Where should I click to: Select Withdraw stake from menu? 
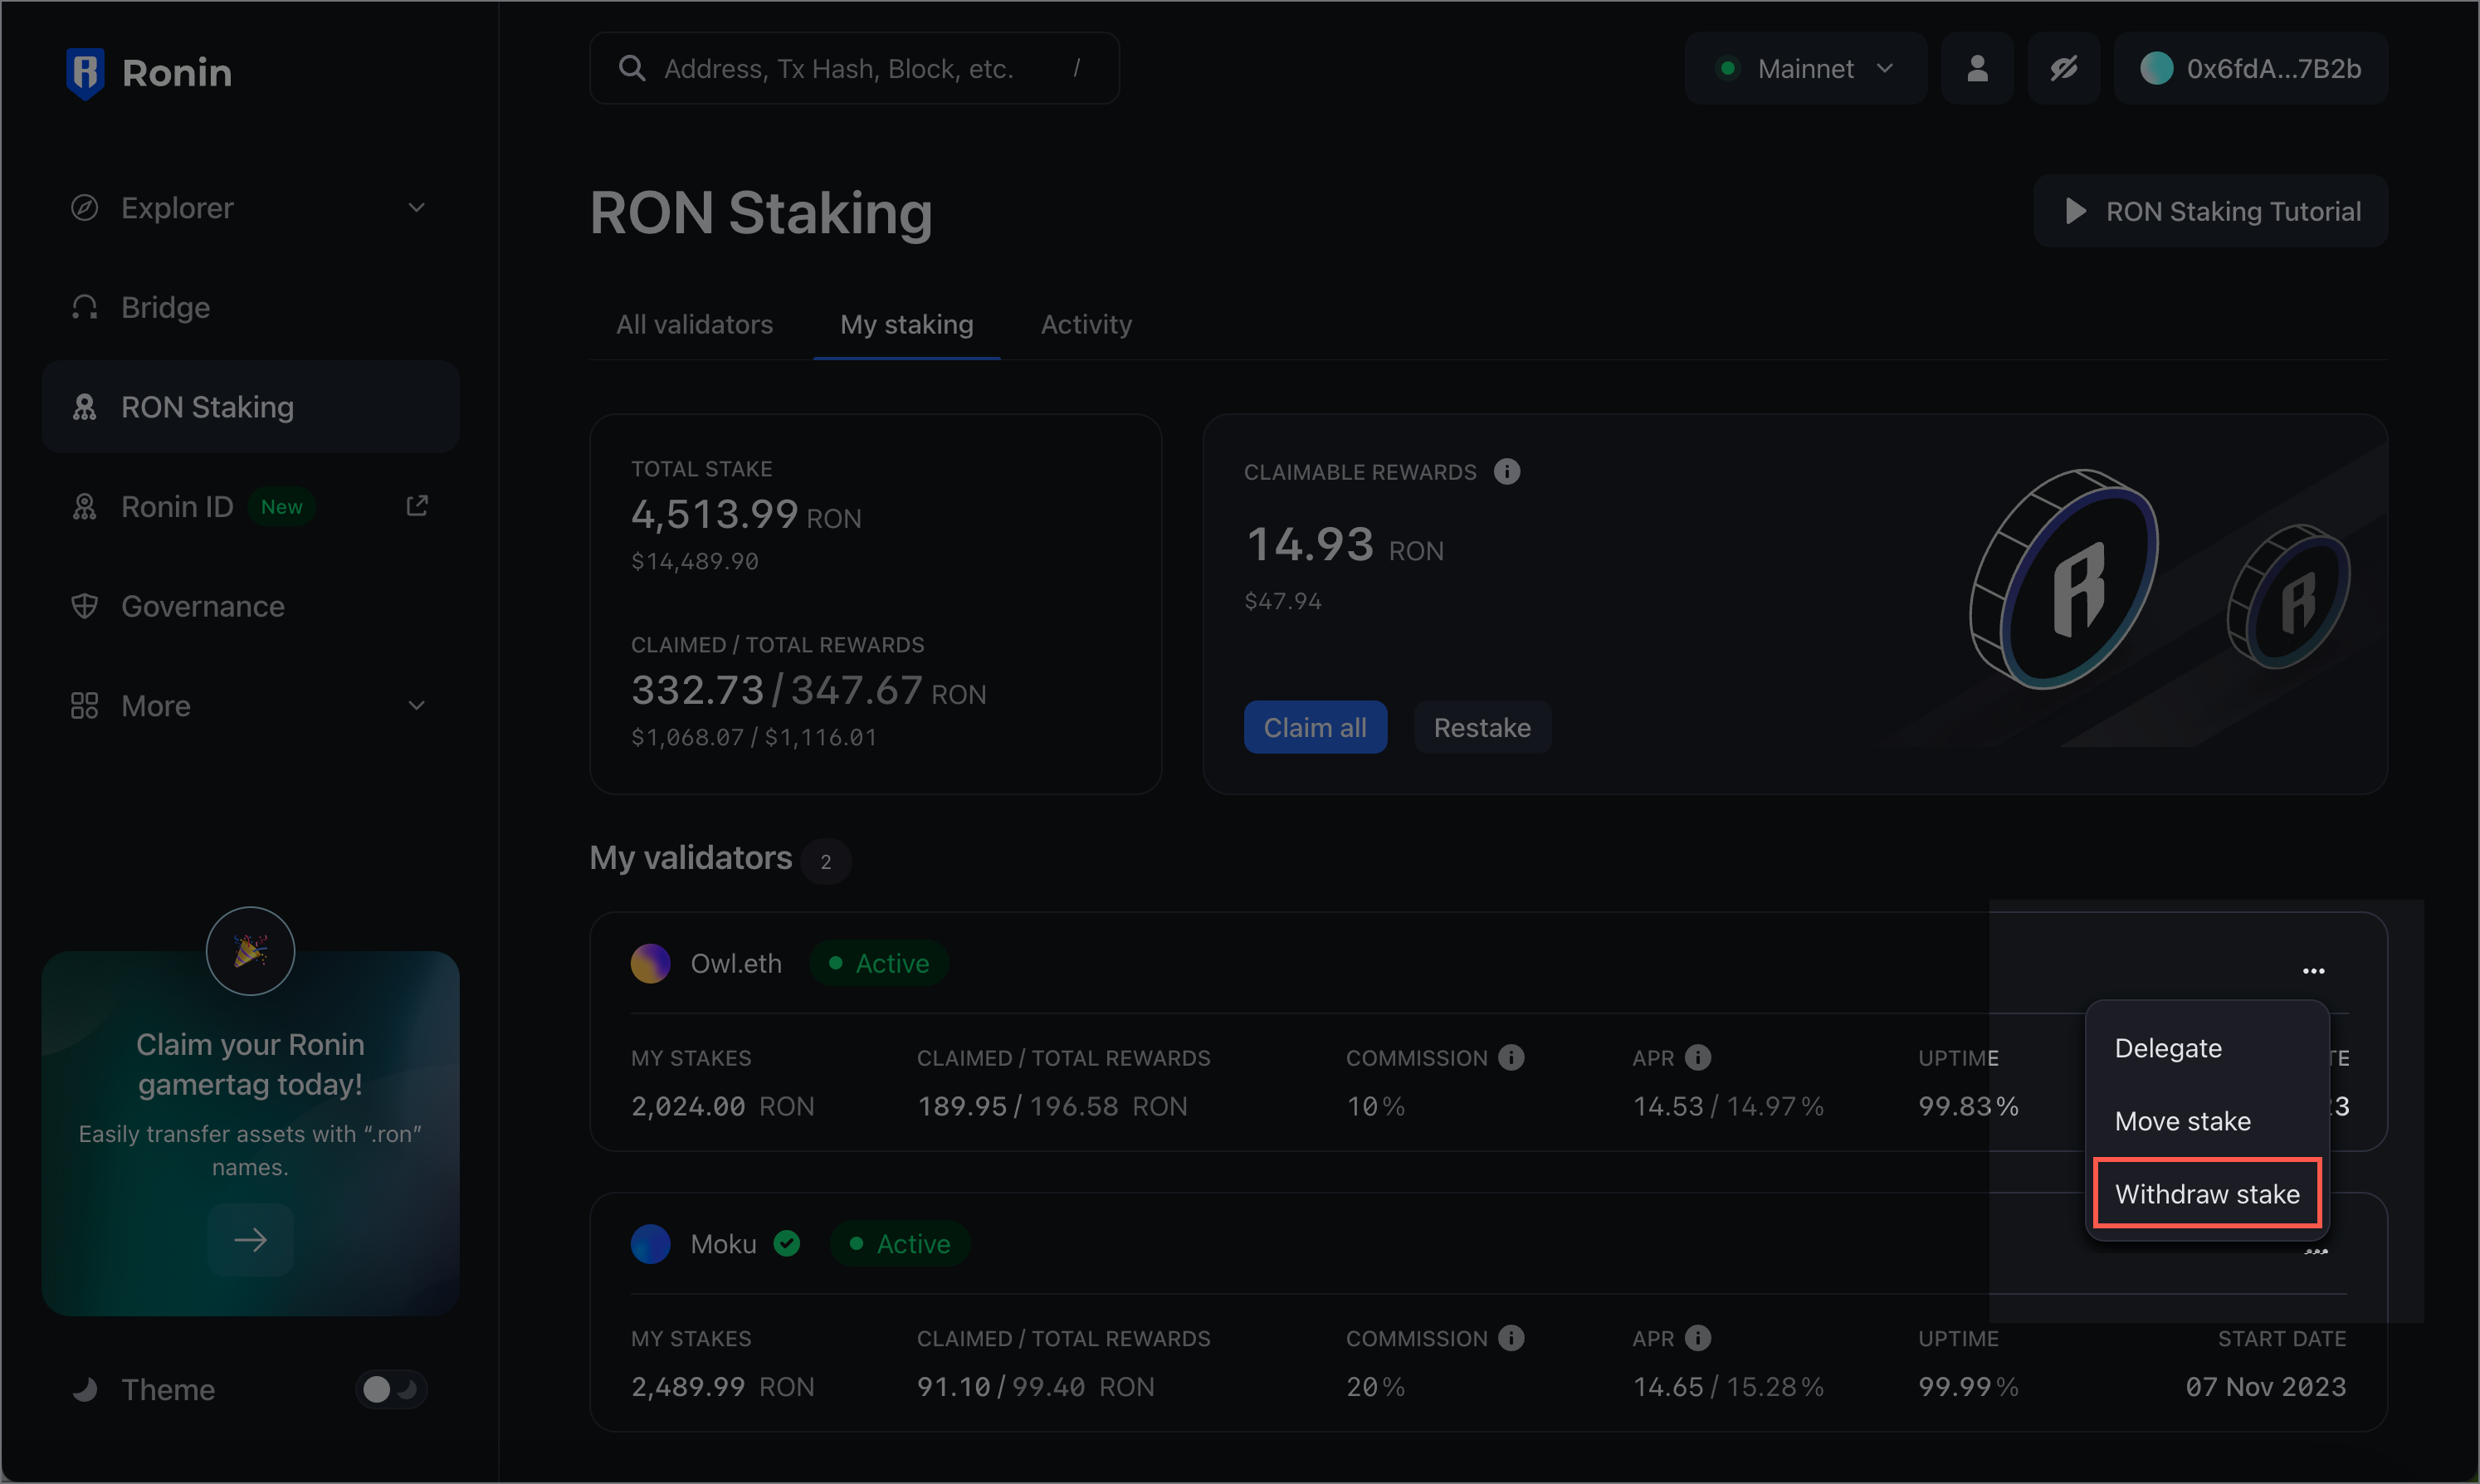point(2207,1194)
